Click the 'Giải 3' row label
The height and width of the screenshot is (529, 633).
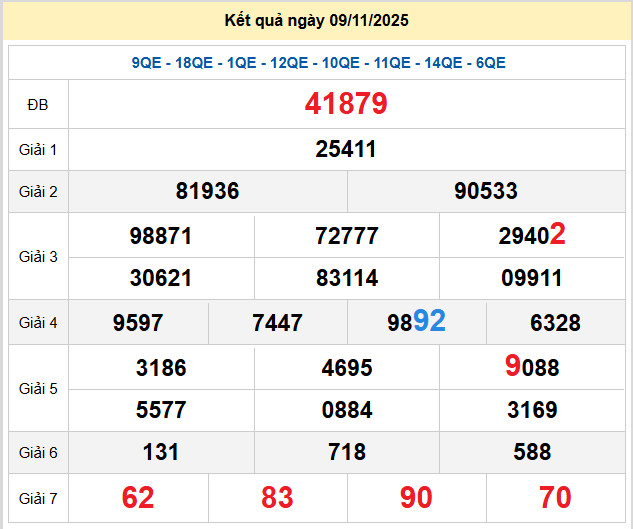[38, 257]
